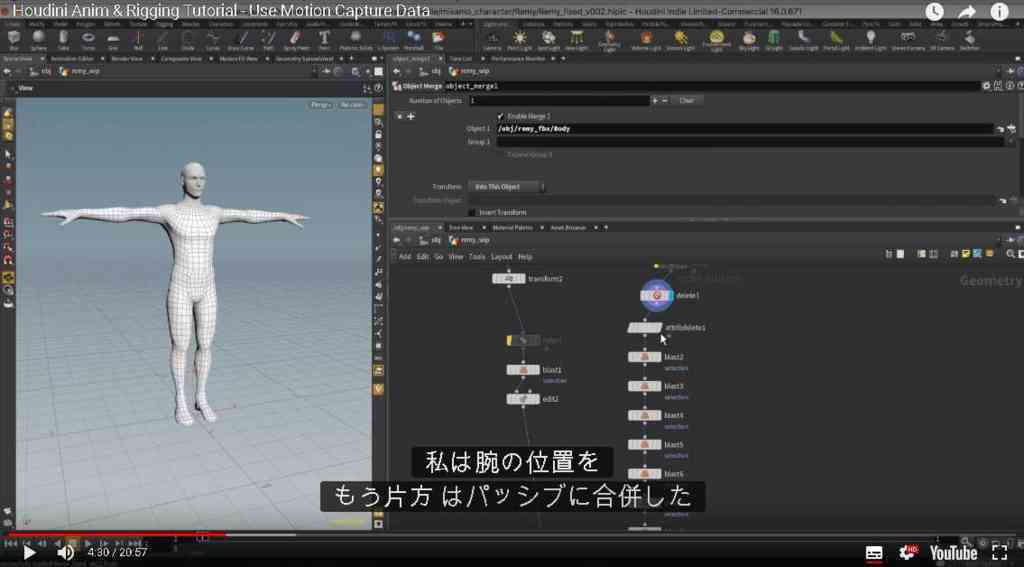
Task: Switch to the Geometry Spreadsheet tab
Action: pyautogui.click(x=304, y=59)
